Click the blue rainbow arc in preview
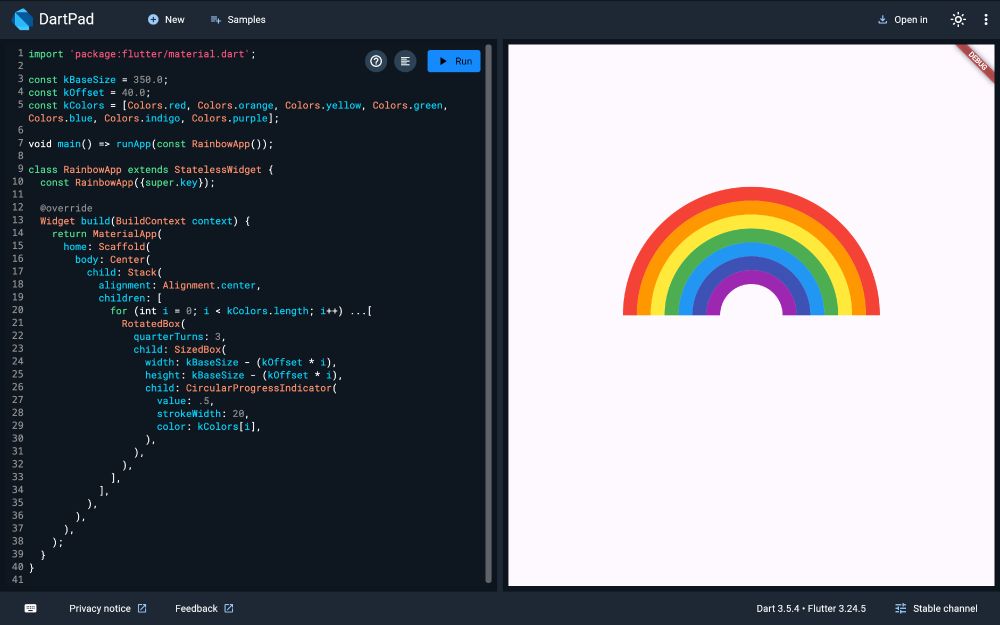The image size is (1000, 625). [x=751, y=249]
